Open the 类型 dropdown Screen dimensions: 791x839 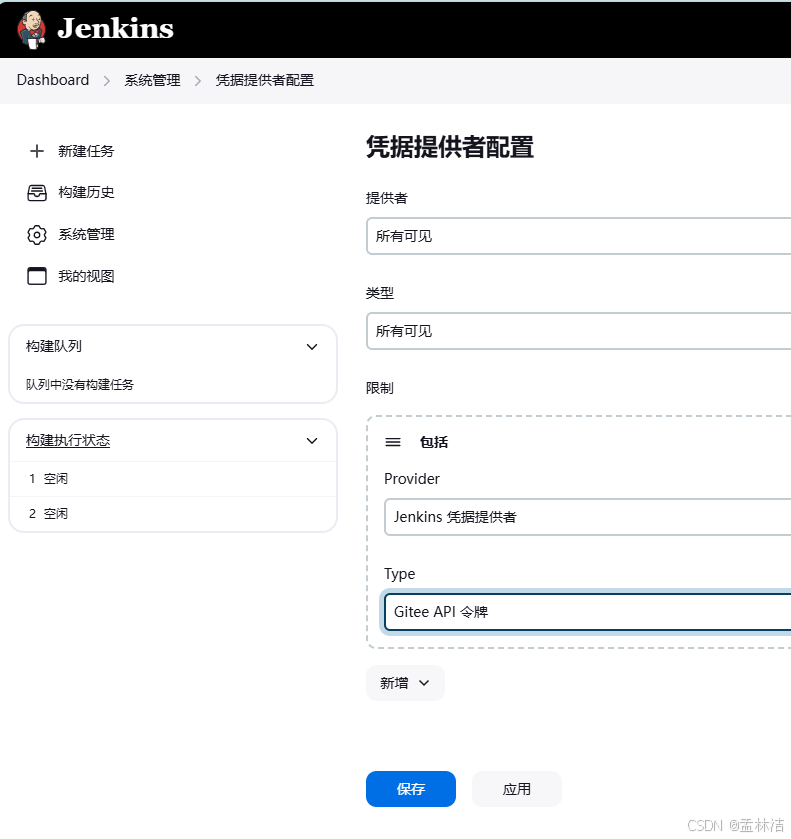579,331
